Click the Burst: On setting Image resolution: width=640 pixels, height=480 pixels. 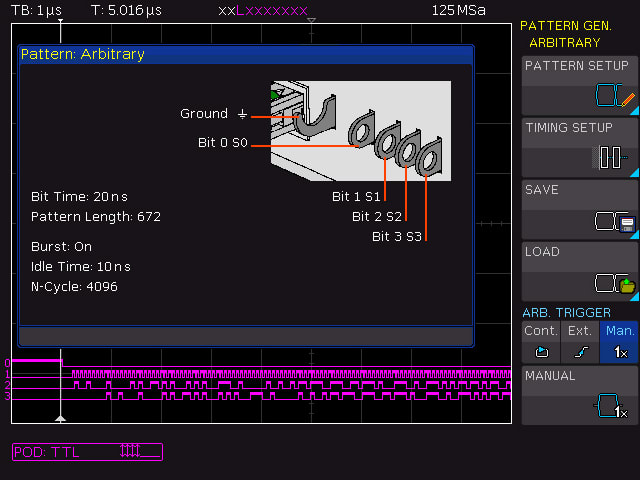61,247
